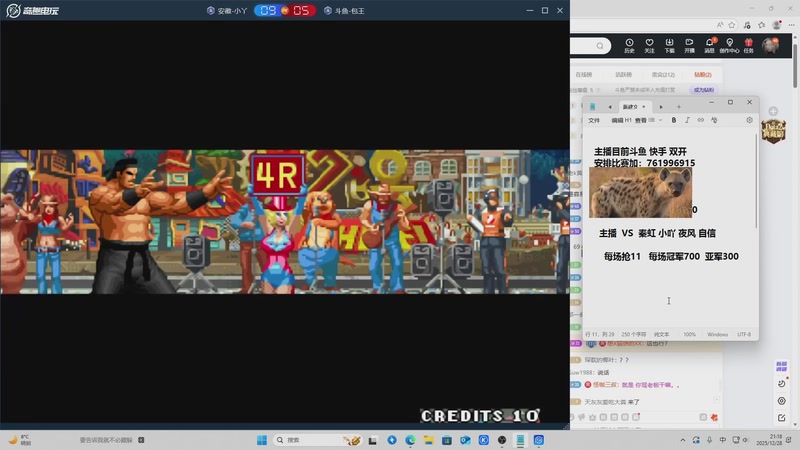The height and width of the screenshot is (450, 800).
Task: Click the 100% zoom level in Notepad status bar
Action: [689, 334]
